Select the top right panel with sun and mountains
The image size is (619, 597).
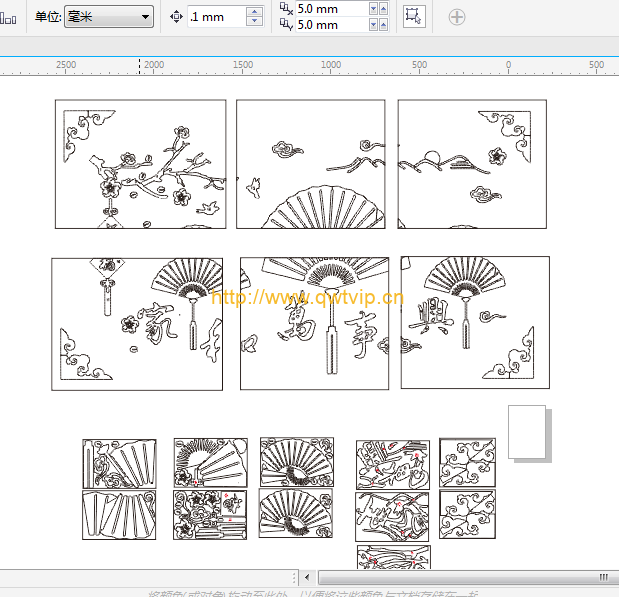pyautogui.click(x=472, y=164)
